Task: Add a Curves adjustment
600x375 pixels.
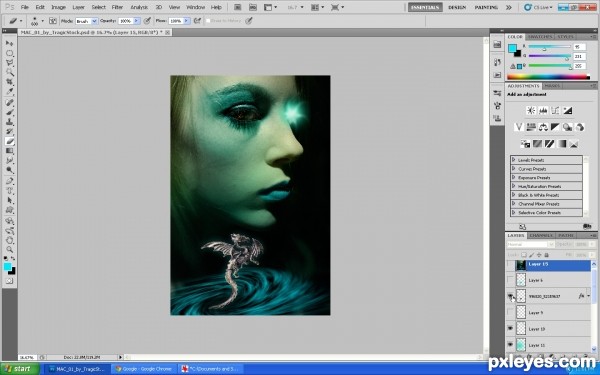Action: click(555, 111)
